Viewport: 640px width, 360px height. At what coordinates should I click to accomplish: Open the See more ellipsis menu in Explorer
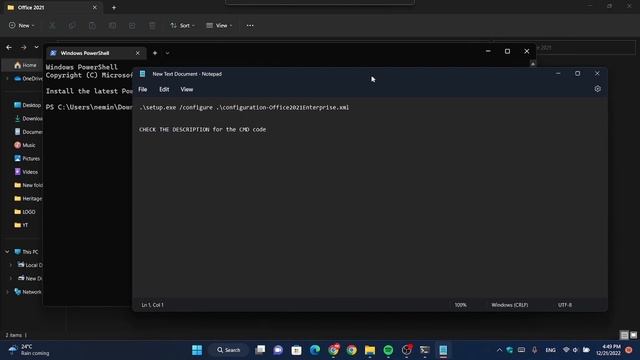250,25
